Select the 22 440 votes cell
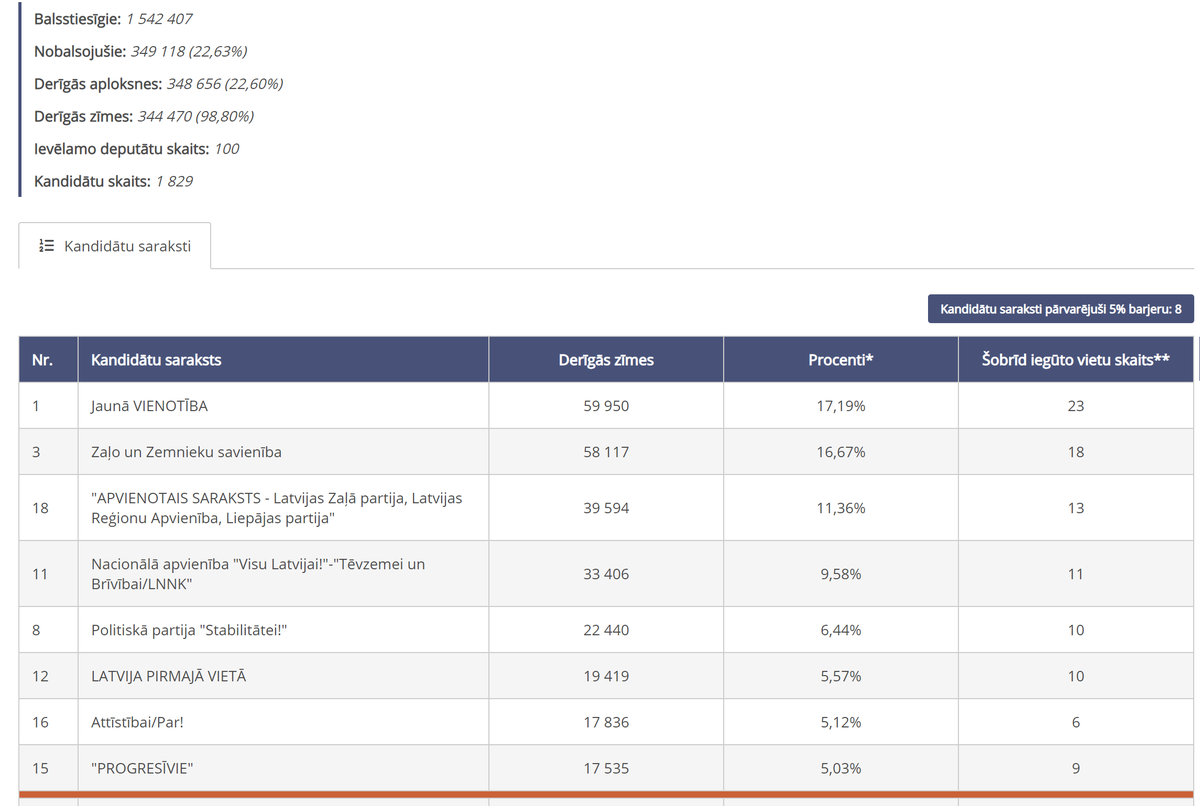Image resolution: width=1200 pixels, height=806 pixels. click(606, 630)
